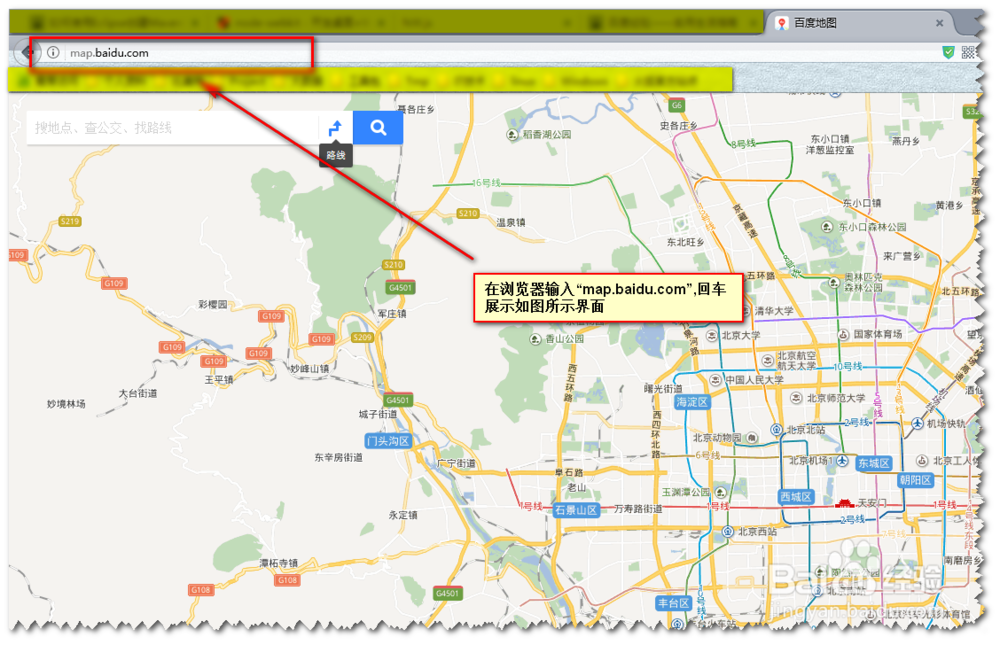
Task: Select the 东城区 district label
Action: pos(873,463)
